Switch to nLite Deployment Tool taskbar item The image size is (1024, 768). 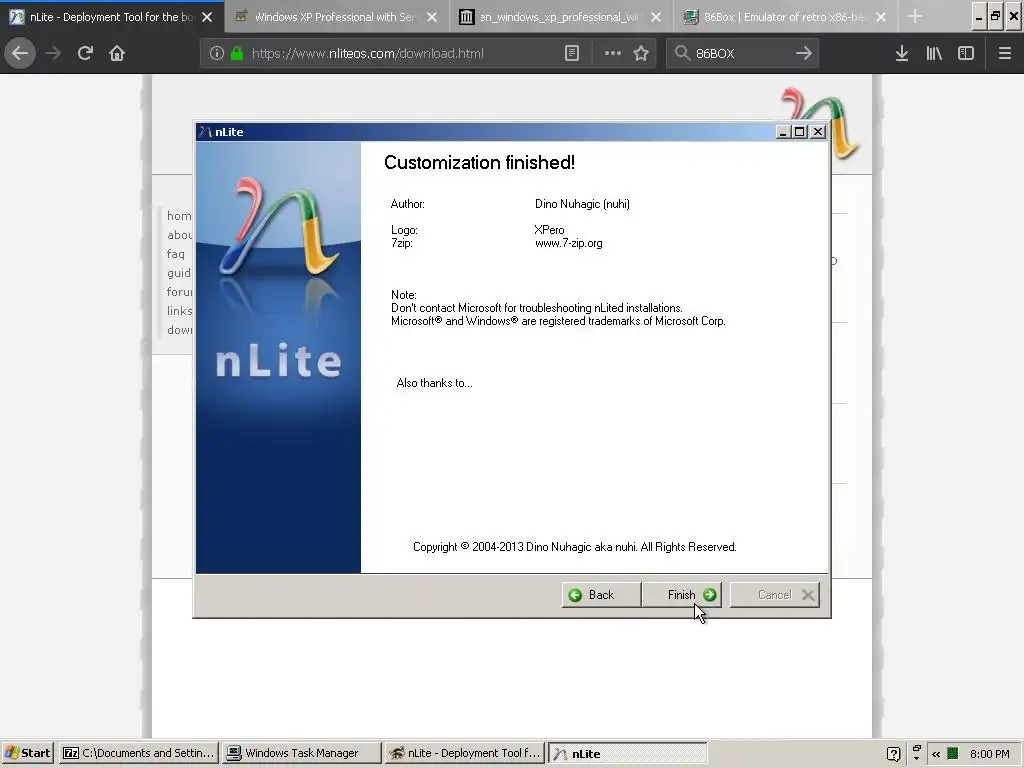(464, 753)
